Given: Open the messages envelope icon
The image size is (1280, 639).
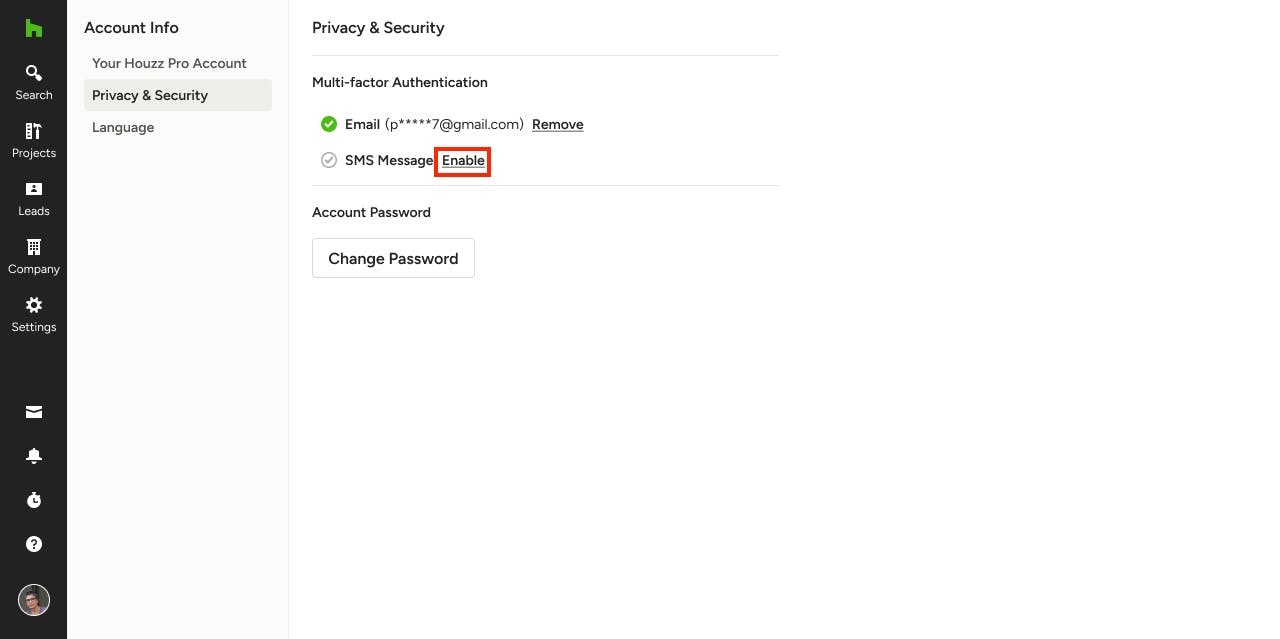Looking at the screenshot, I should (33, 412).
